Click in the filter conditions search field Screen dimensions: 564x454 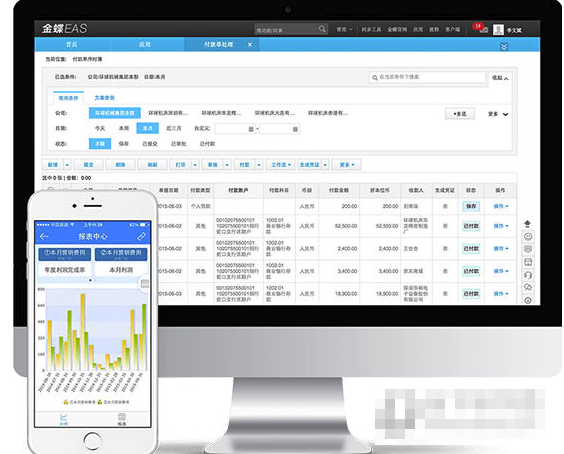tap(427, 77)
